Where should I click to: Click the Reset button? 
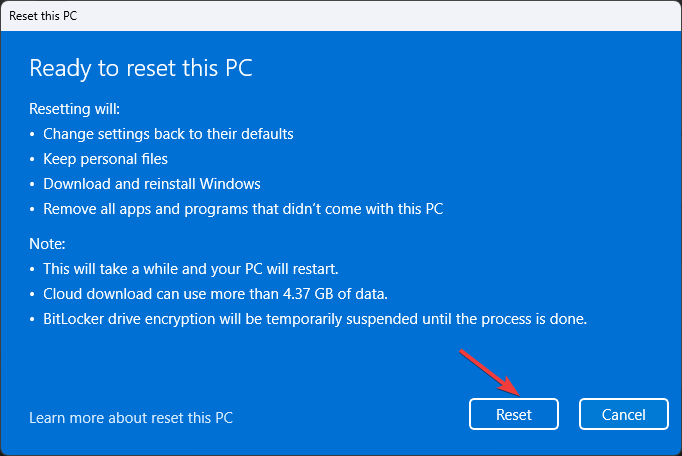pyautogui.click(x=513, y=414)
